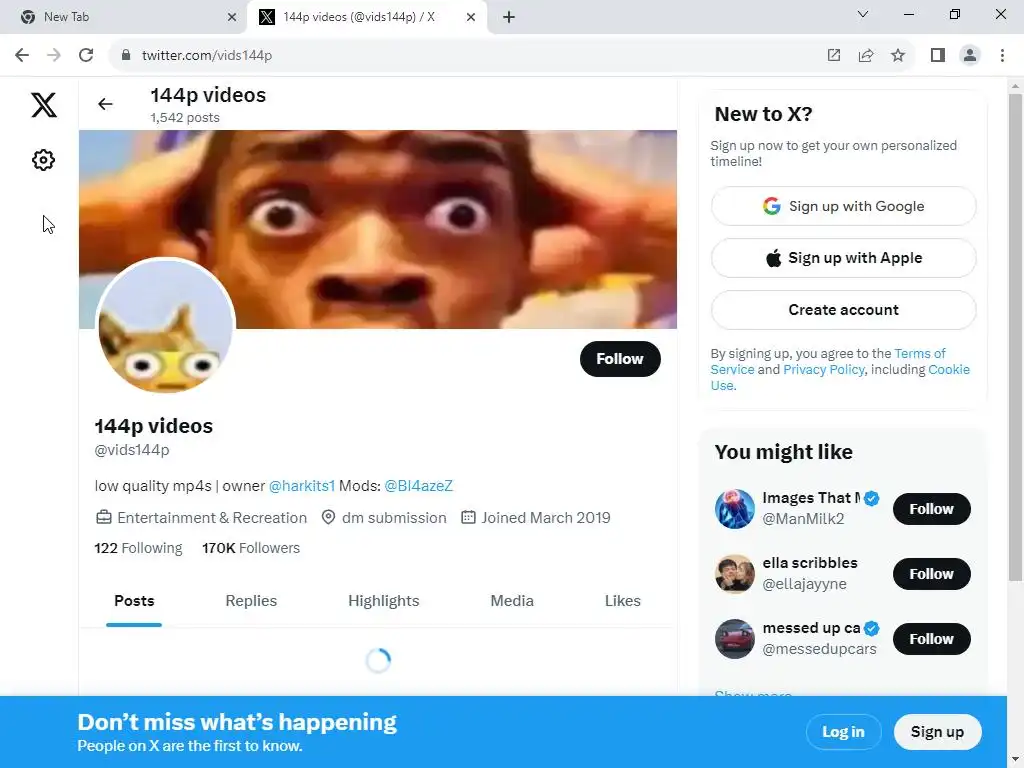
Task: Open the 144p videos profile picture
Action: click(x=165, y=326)
